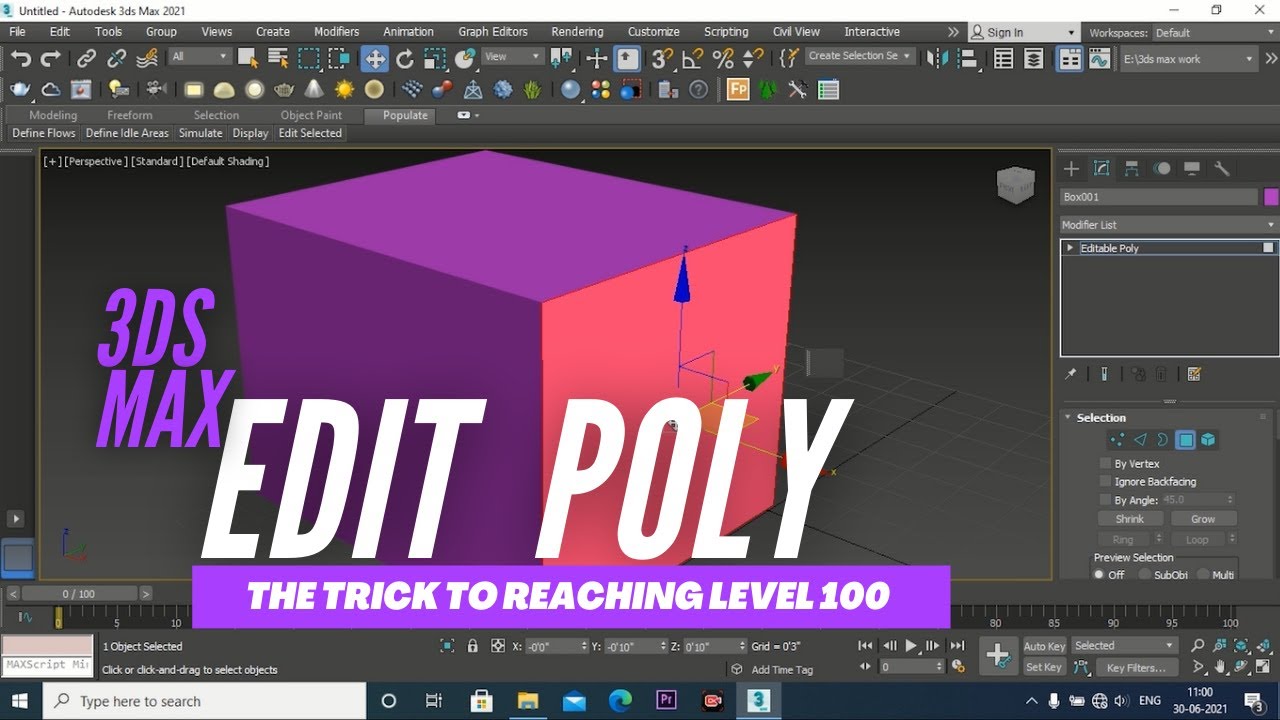The width and height of the screenshot is (1280, 720).
Task: Toggle the Percent Snap icon
Action: tap(723, 59)
